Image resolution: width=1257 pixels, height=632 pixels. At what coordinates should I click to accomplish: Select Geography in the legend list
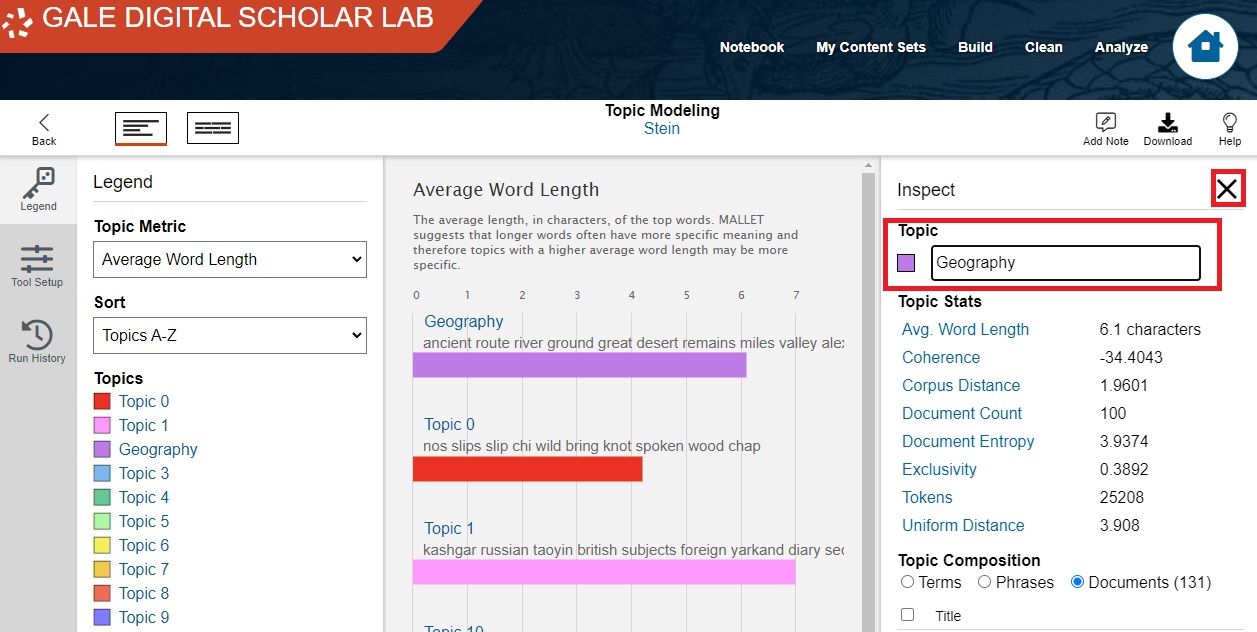click(158, 449)
